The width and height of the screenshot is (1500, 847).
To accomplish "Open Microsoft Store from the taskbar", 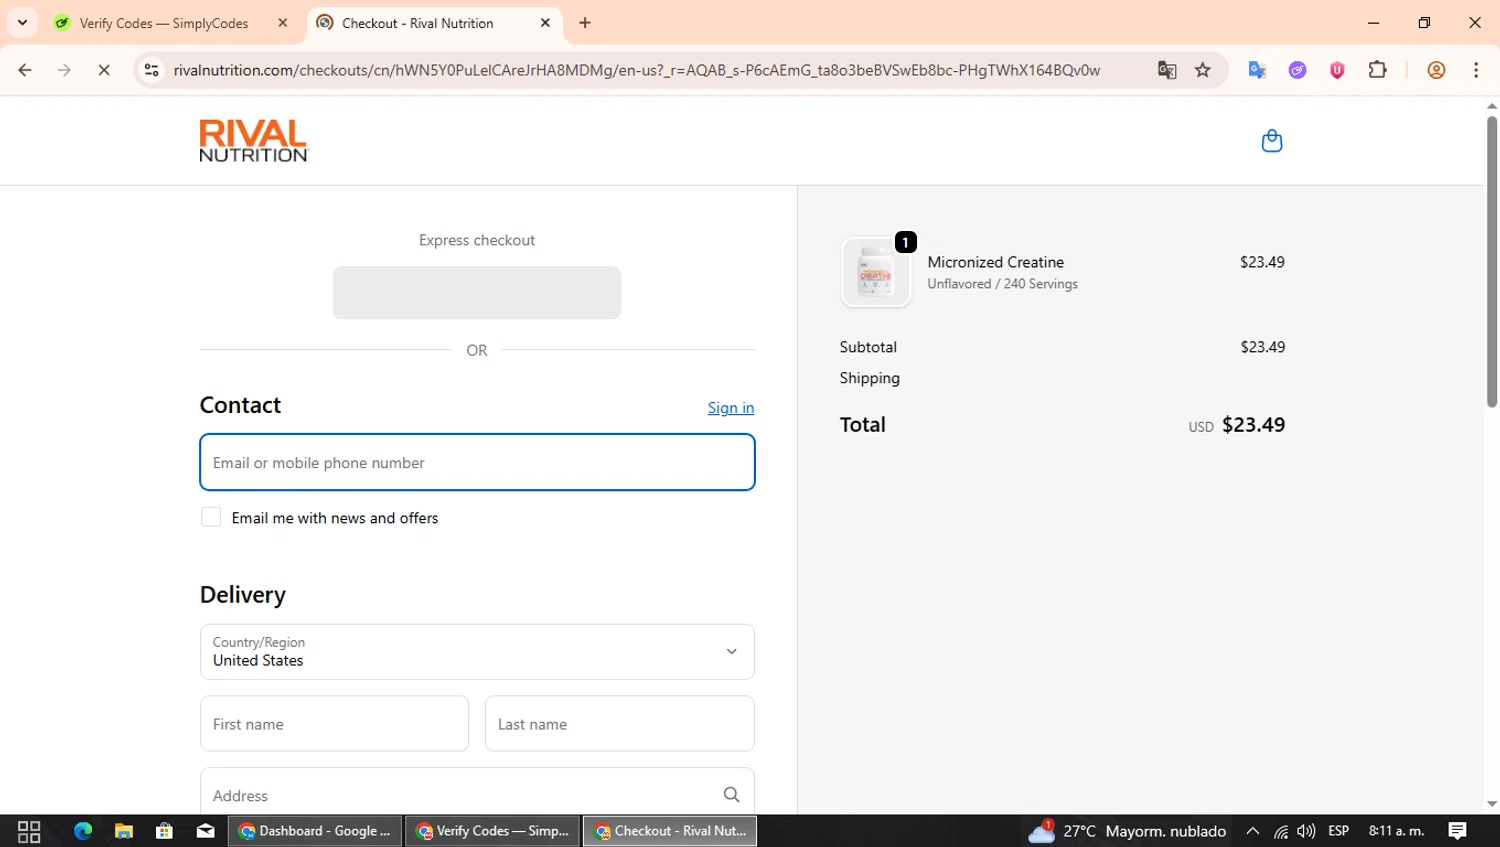I will point(165,831).
